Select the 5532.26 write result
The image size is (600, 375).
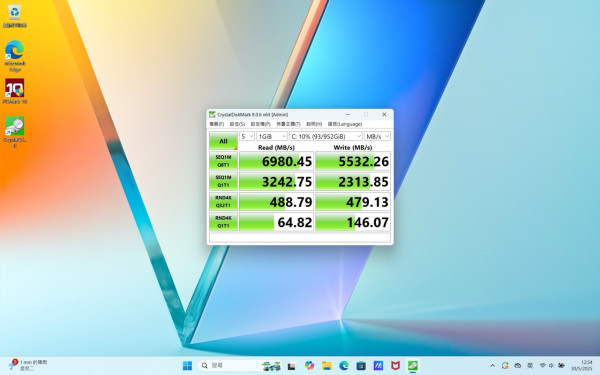click(353, 161)
